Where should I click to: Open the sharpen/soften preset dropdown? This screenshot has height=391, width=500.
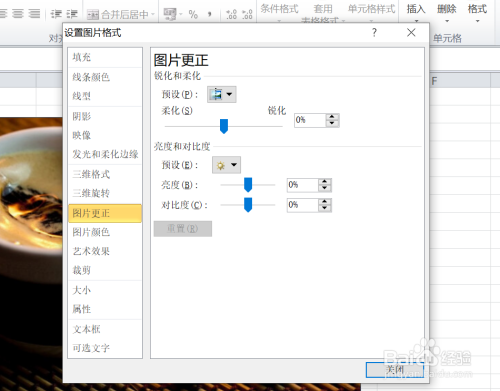[x=222, y=94]
